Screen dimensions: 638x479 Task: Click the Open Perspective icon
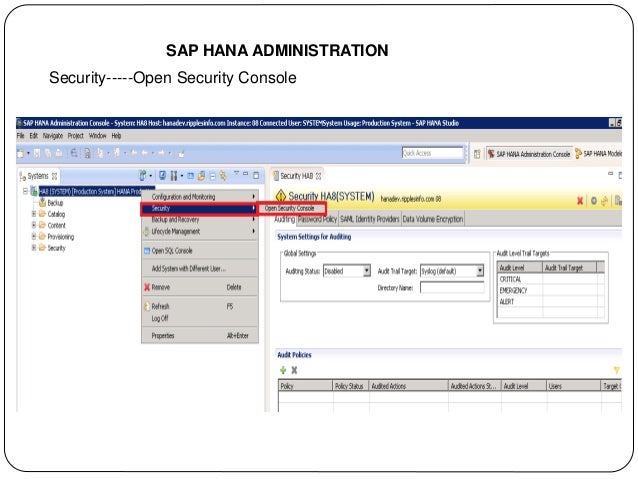click(x=477, y=154)
